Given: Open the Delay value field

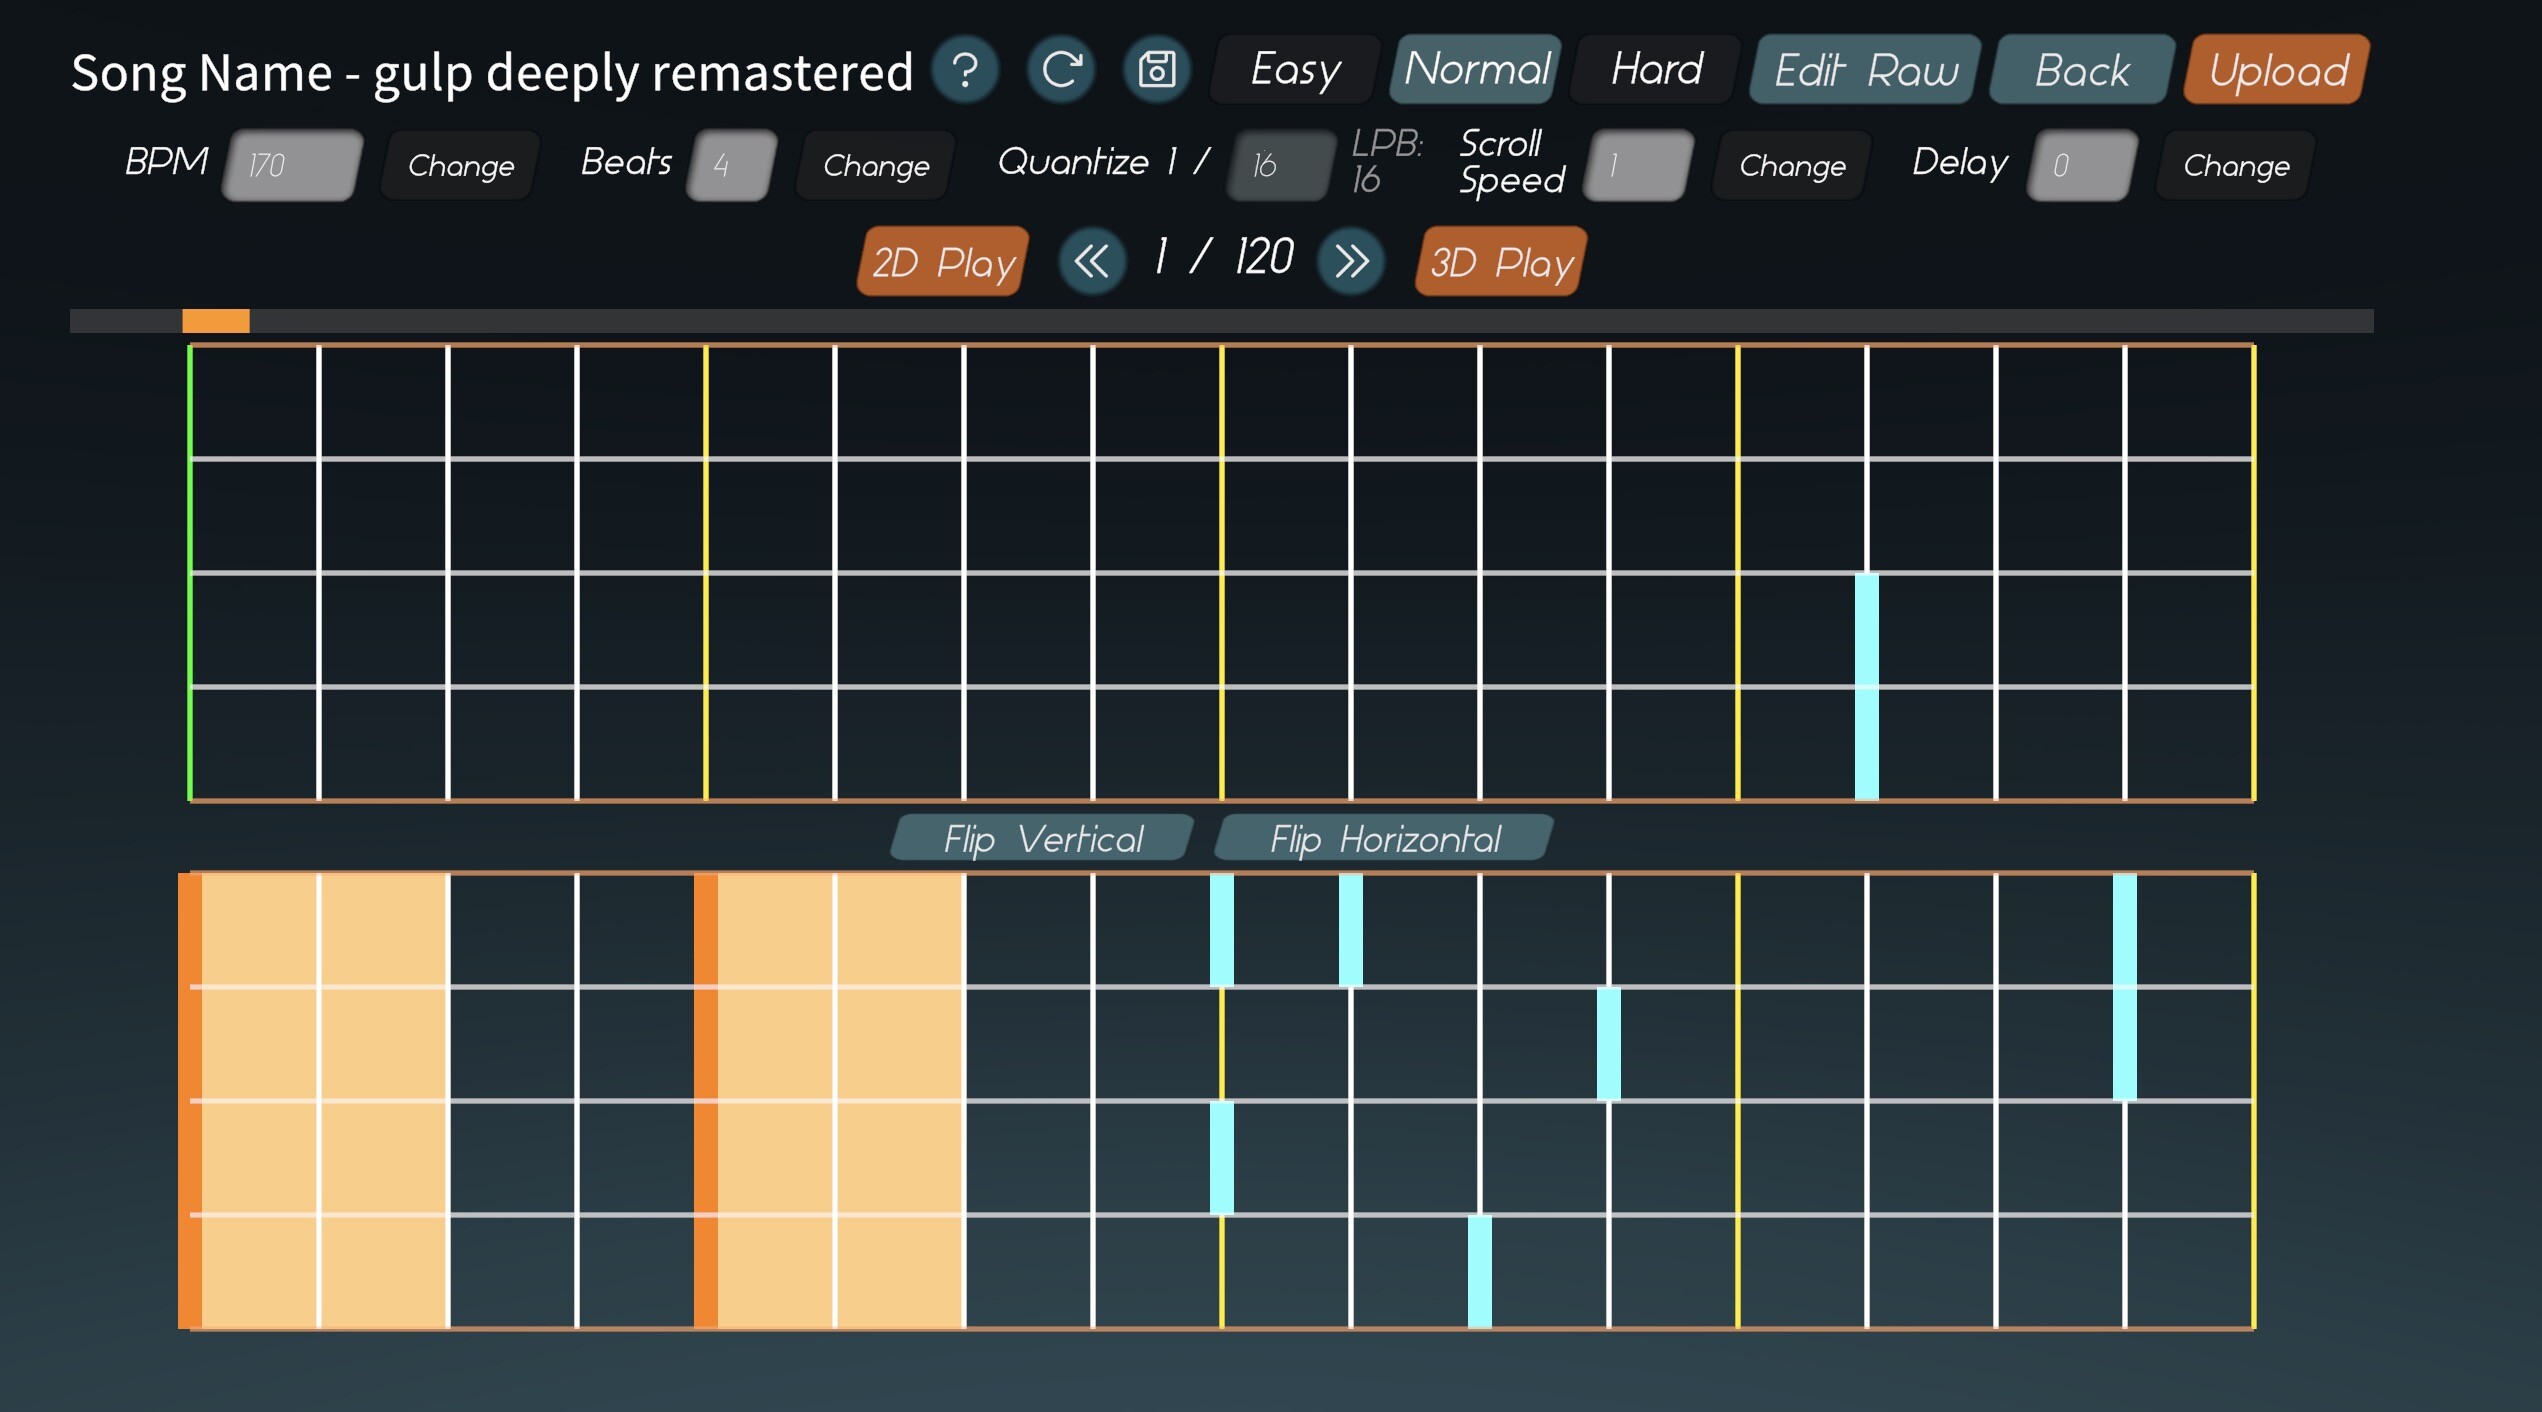Looking at the screenshot, I should tap(2079, 165).
